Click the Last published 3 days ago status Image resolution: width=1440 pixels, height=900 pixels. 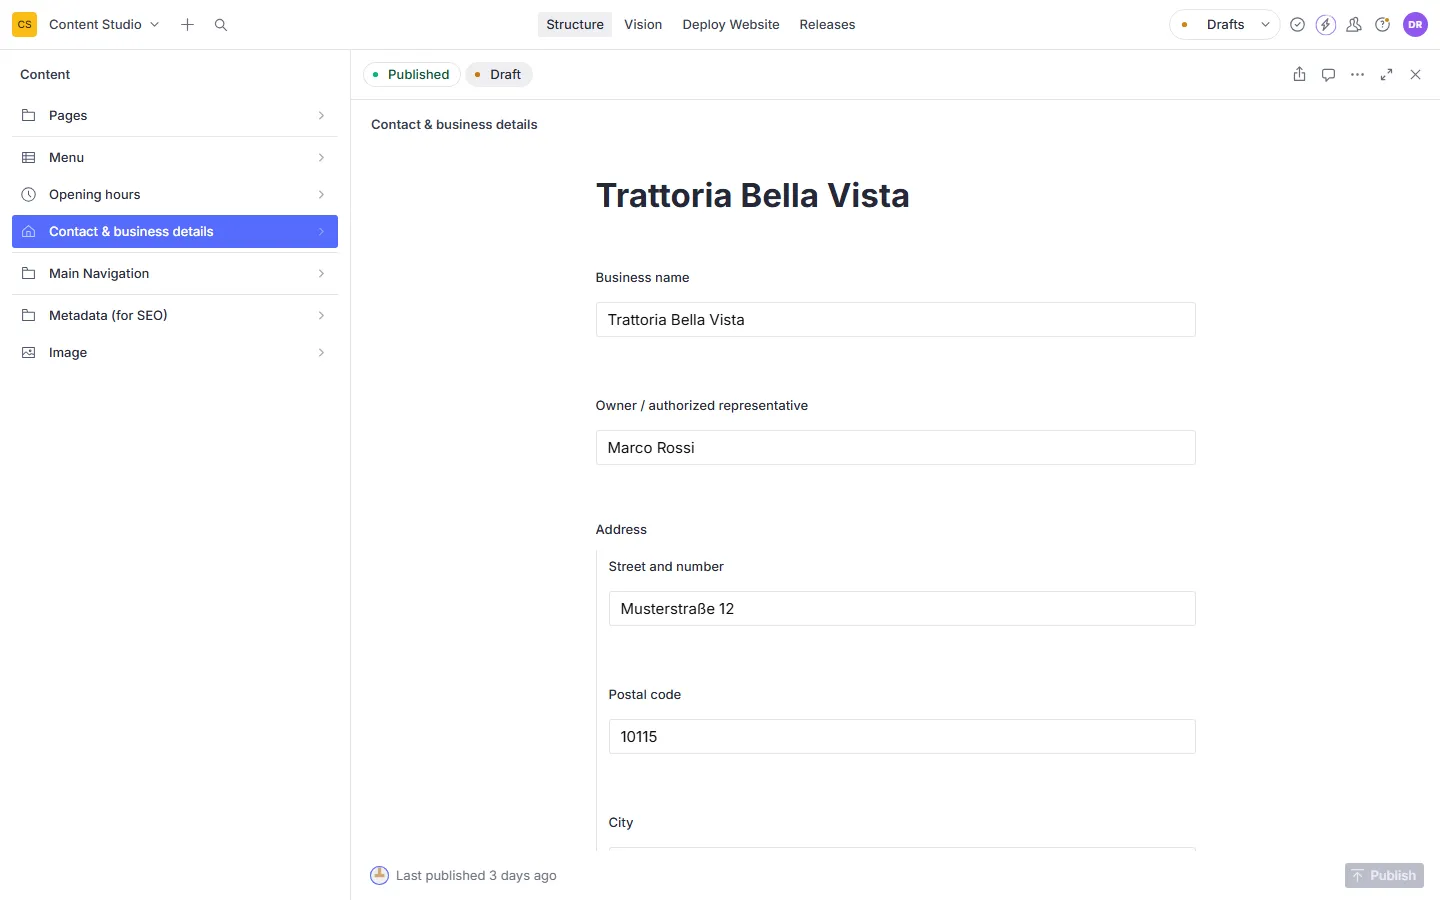[x=463, y=875]
